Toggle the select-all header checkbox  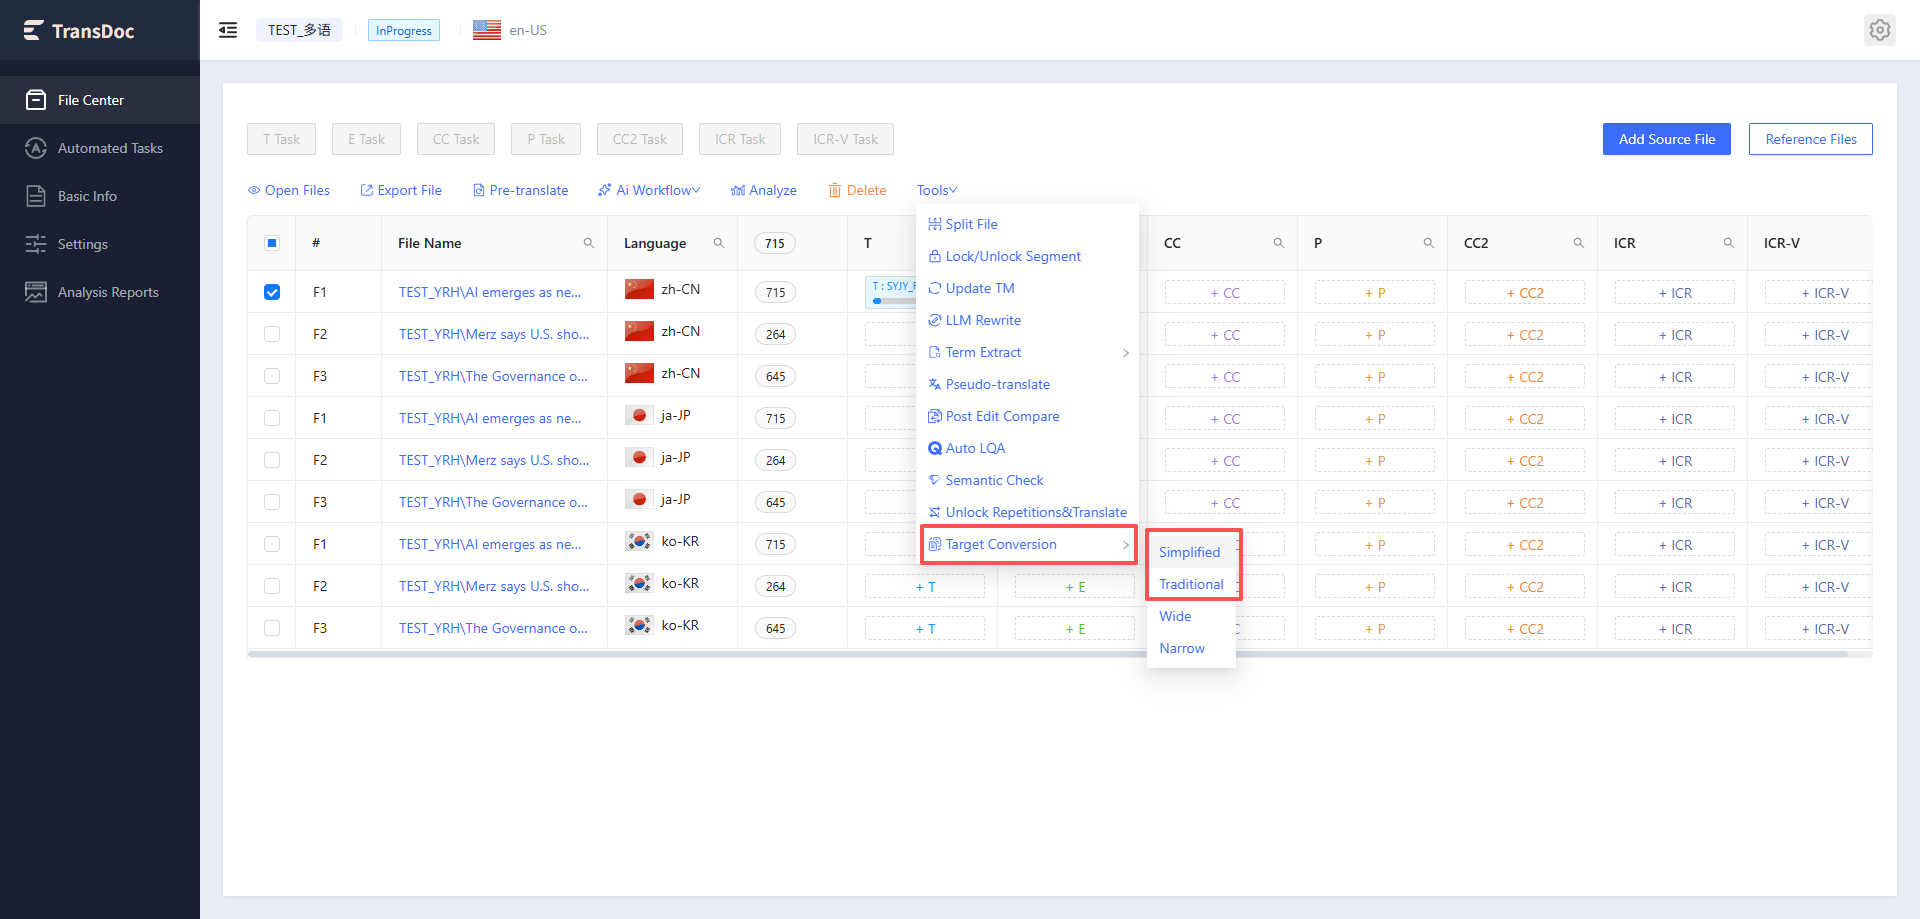272,243
